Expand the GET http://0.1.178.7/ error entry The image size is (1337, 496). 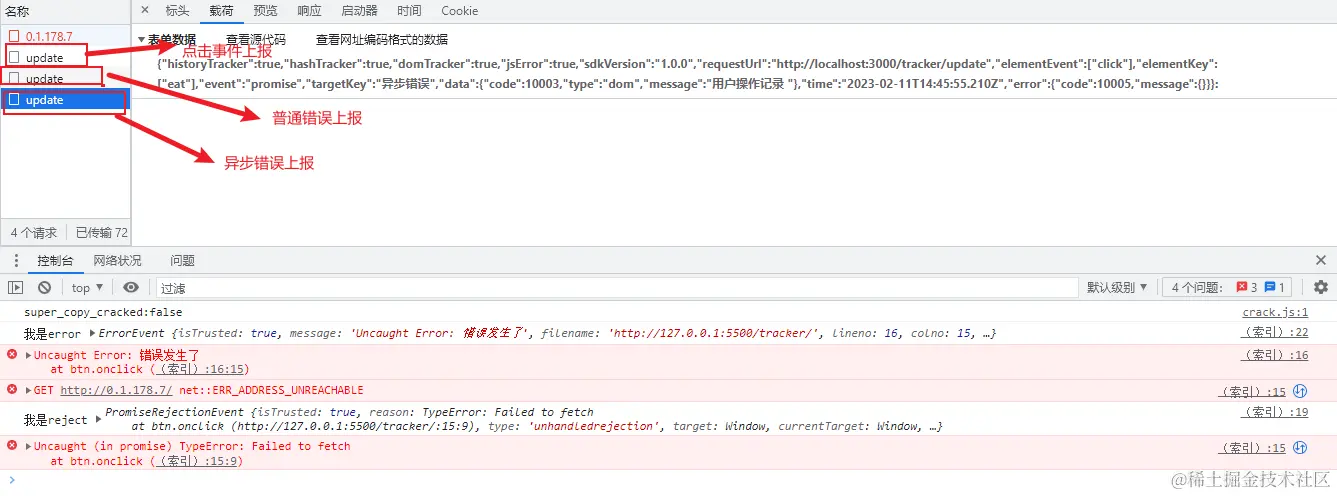point(28,390)
